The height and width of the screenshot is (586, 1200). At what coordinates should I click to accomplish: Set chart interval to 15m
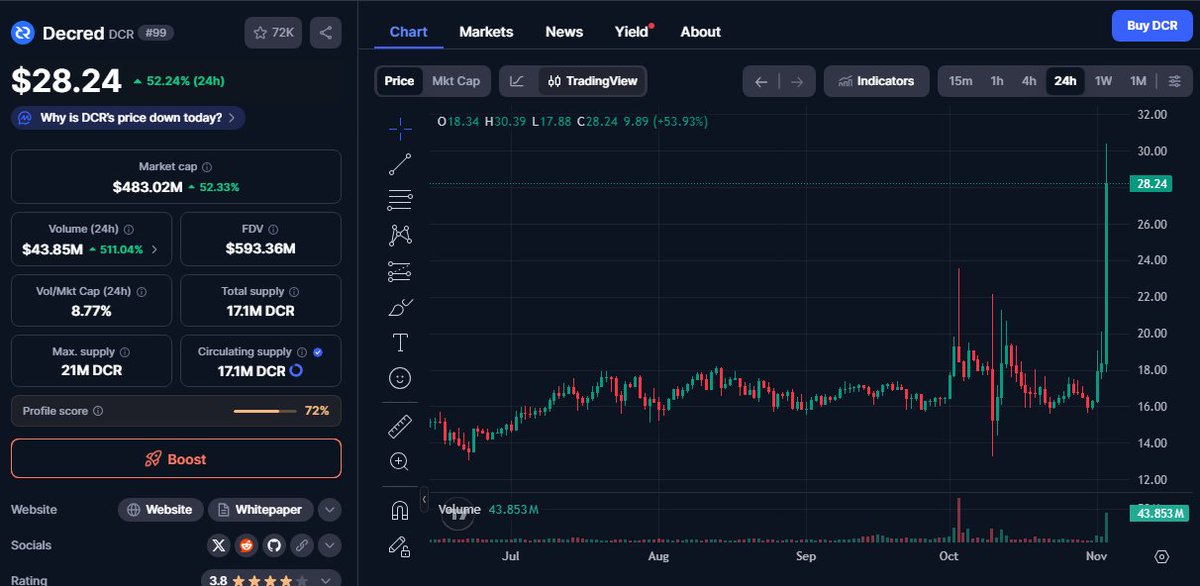tap(960, 81)
